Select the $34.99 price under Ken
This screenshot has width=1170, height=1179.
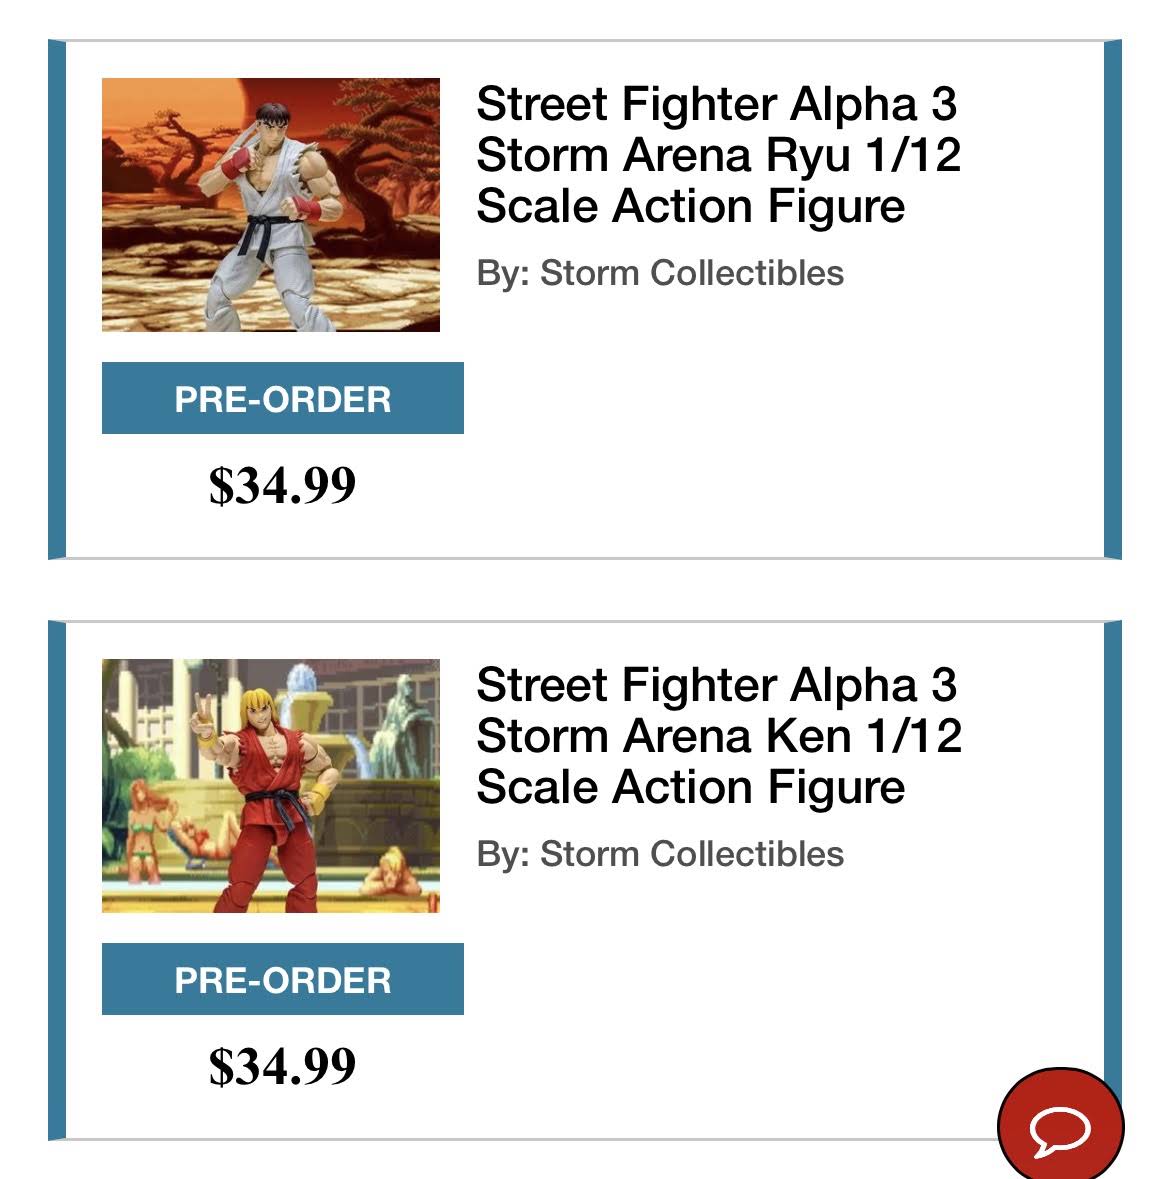(x=282, y=1066)
